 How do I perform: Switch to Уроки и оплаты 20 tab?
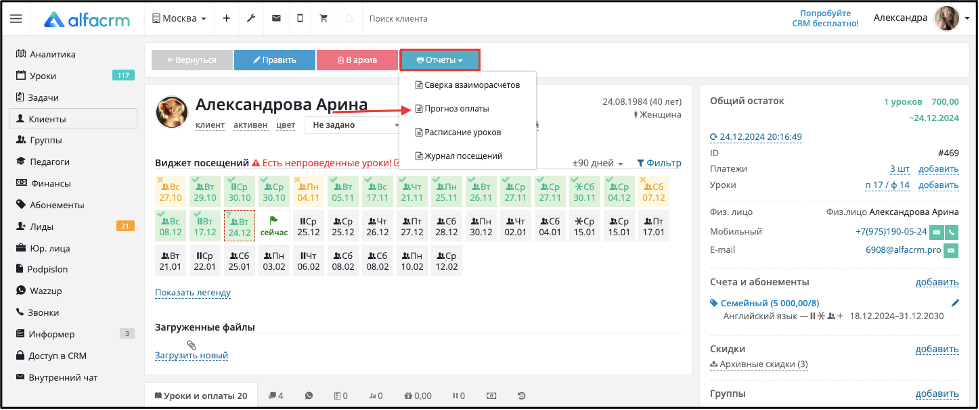pyautogui.click(x=201, y=396)
